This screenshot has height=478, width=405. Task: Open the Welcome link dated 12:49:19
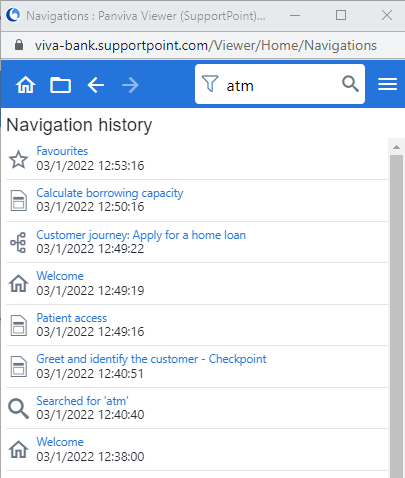pos(60,276)
